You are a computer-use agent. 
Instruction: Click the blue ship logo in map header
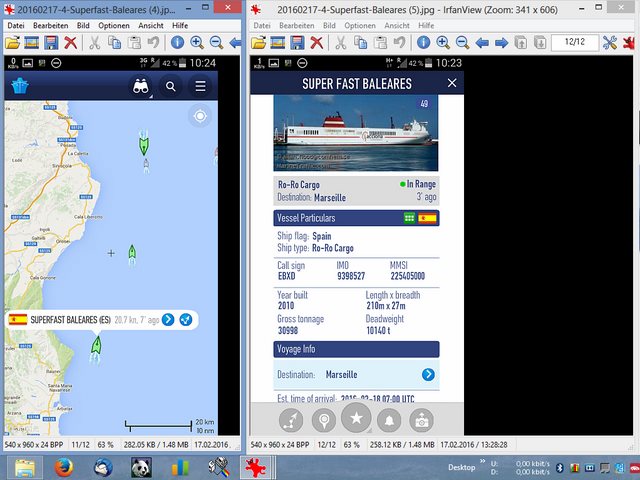(20, 86)
